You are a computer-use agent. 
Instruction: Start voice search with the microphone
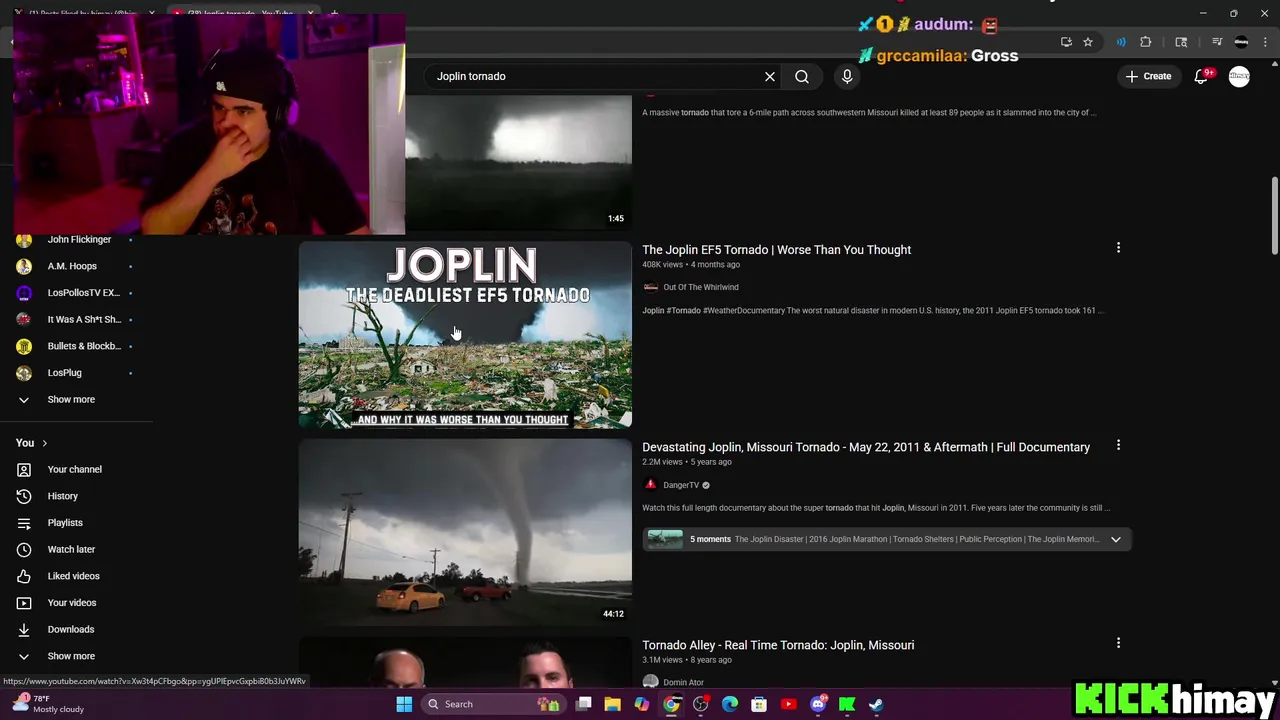pyautogui.click(x=847, y=76)
